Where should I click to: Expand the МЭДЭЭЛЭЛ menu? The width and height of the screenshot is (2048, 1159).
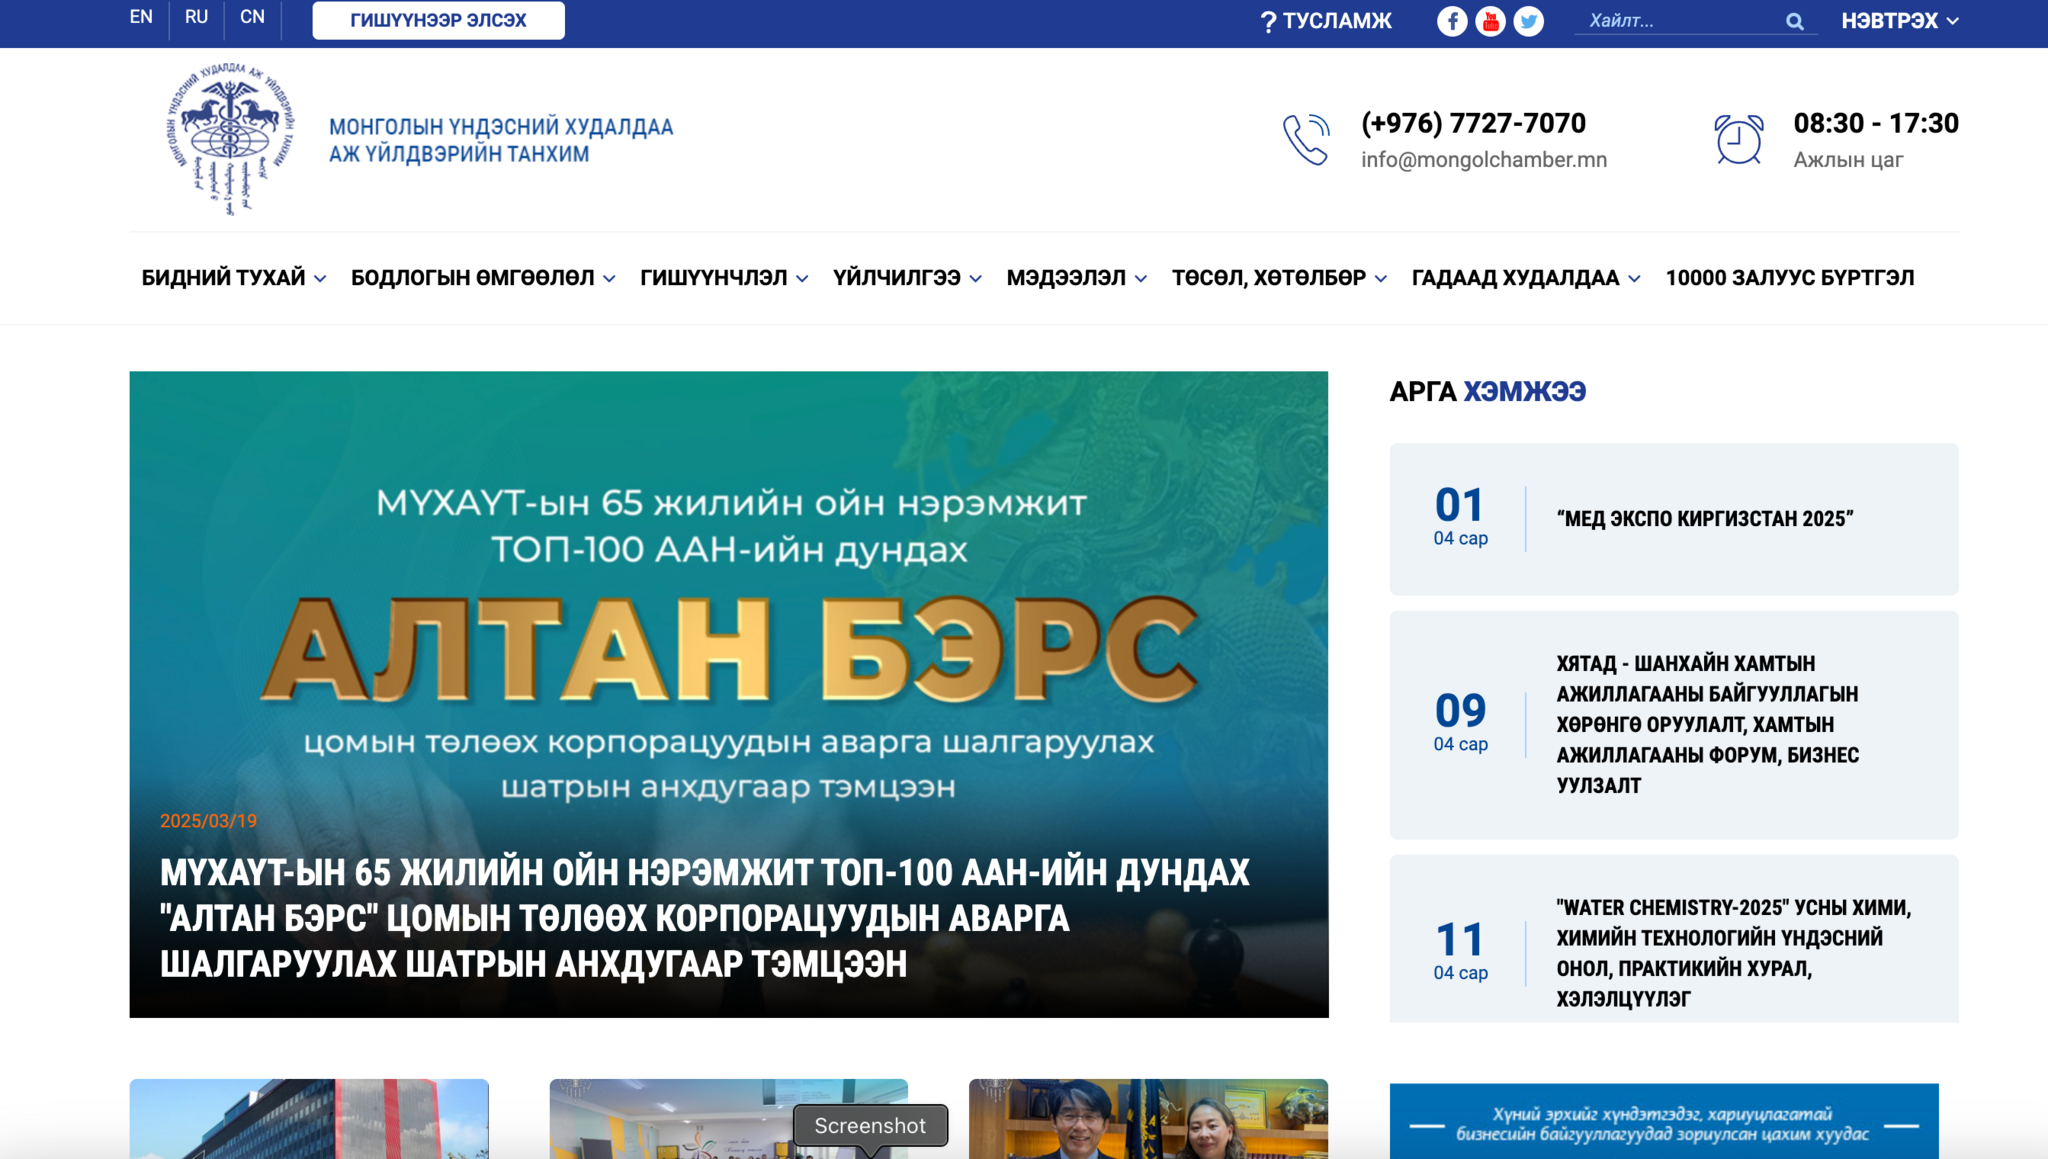(1076, 278)
